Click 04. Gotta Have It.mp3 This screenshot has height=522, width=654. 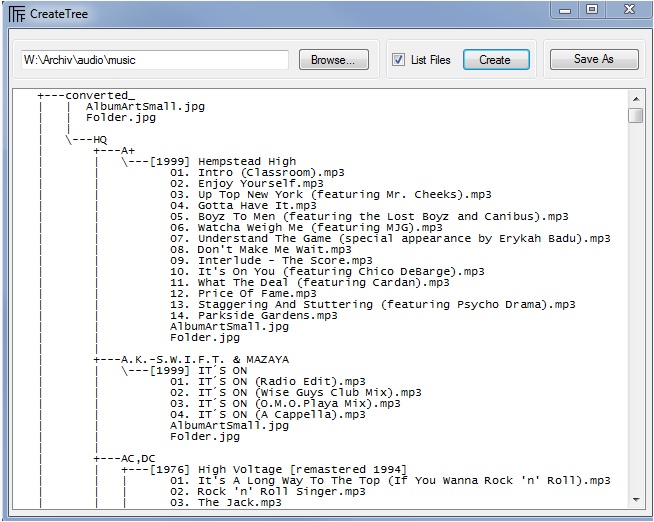[x=243, y=206]
